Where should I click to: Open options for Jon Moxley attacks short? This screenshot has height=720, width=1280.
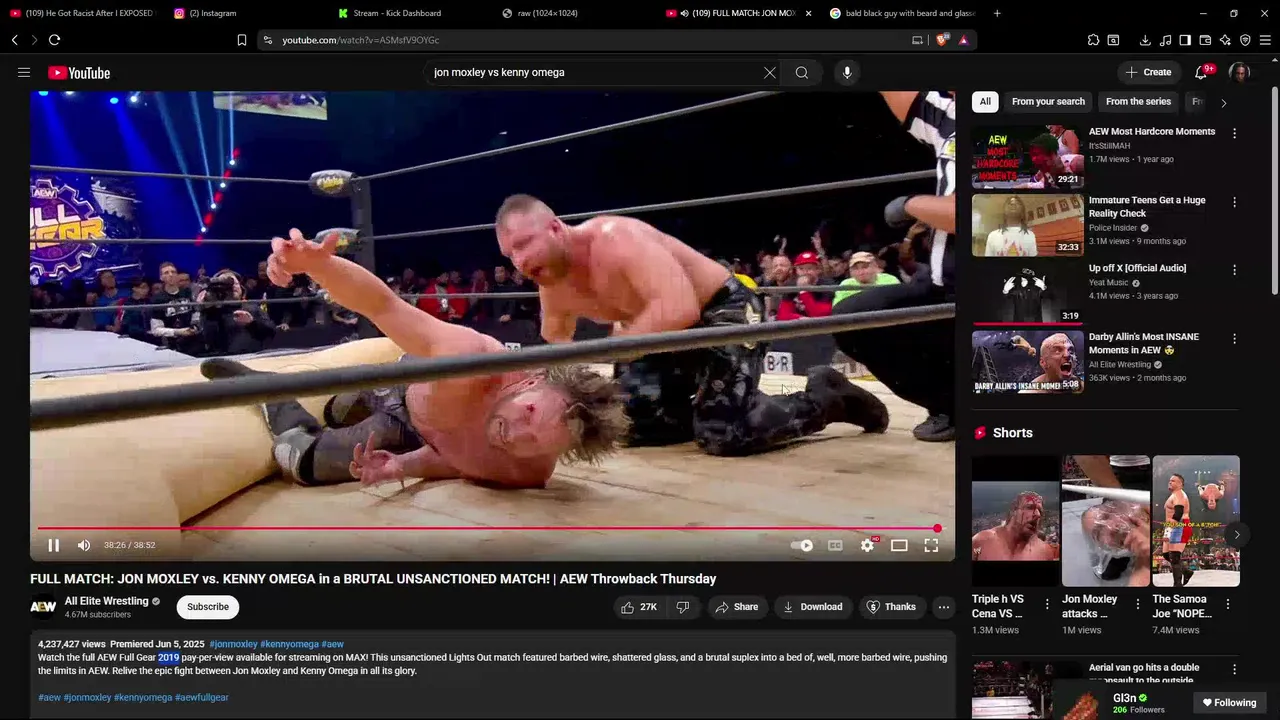(x=1138, y=604)
